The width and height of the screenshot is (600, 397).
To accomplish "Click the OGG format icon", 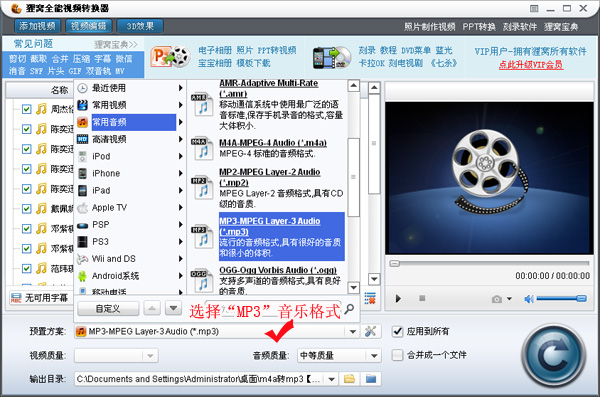I will (202, 281).
